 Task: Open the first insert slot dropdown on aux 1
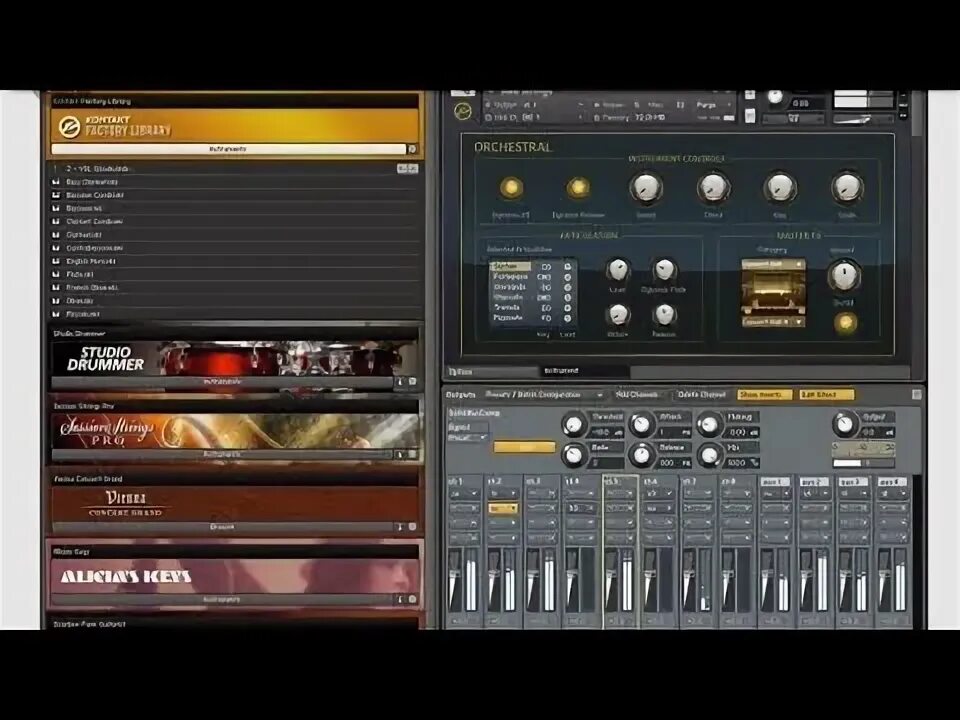coord(775,493)
